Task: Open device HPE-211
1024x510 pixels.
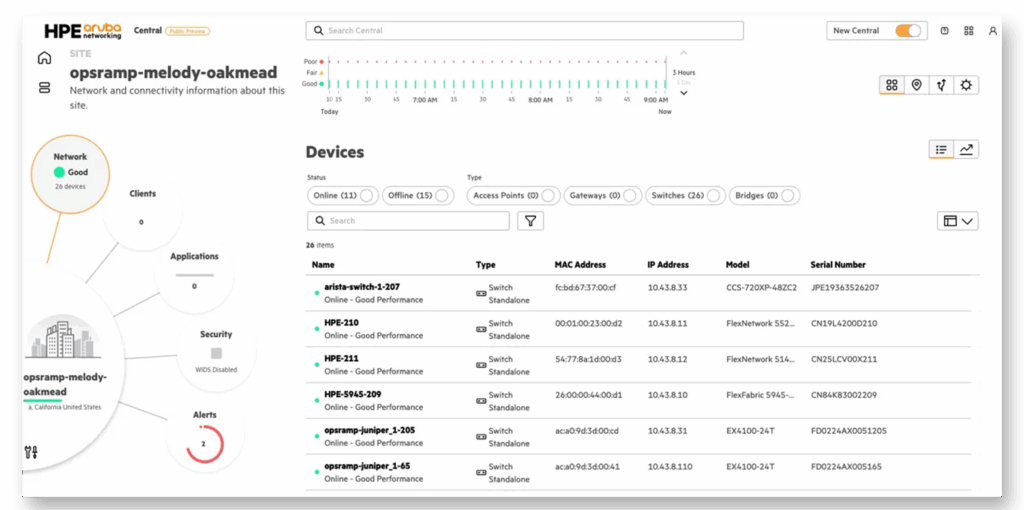Action: click(x=341, y=359)
